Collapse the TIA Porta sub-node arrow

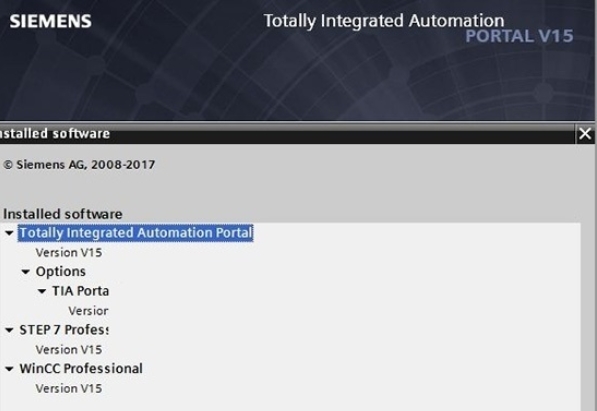point(42,291)
